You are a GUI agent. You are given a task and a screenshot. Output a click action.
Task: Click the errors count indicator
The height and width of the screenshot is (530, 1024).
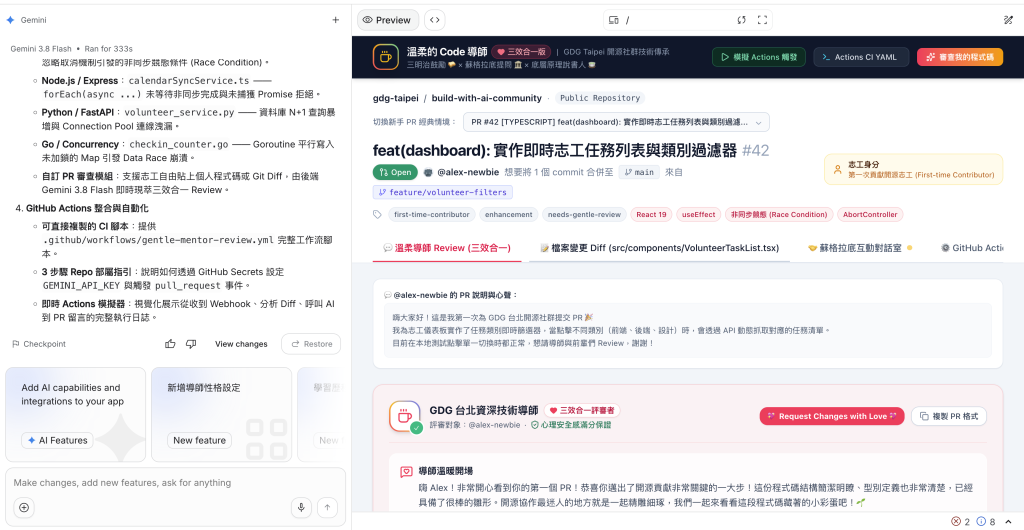[961, 522]
